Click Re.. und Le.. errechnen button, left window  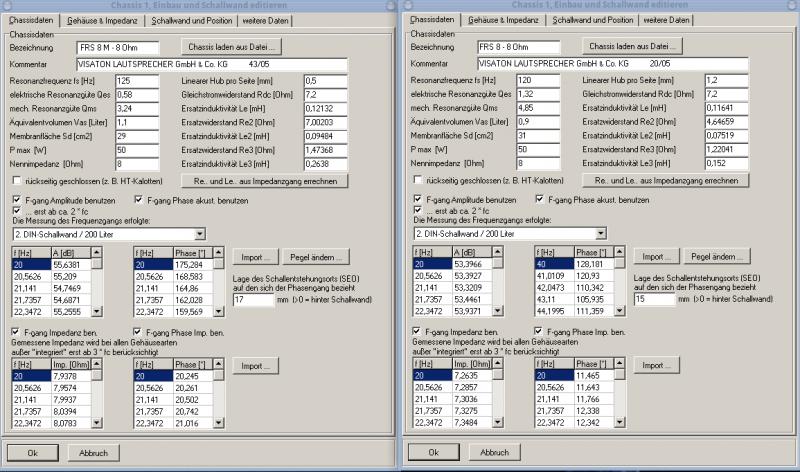point(265,181)
